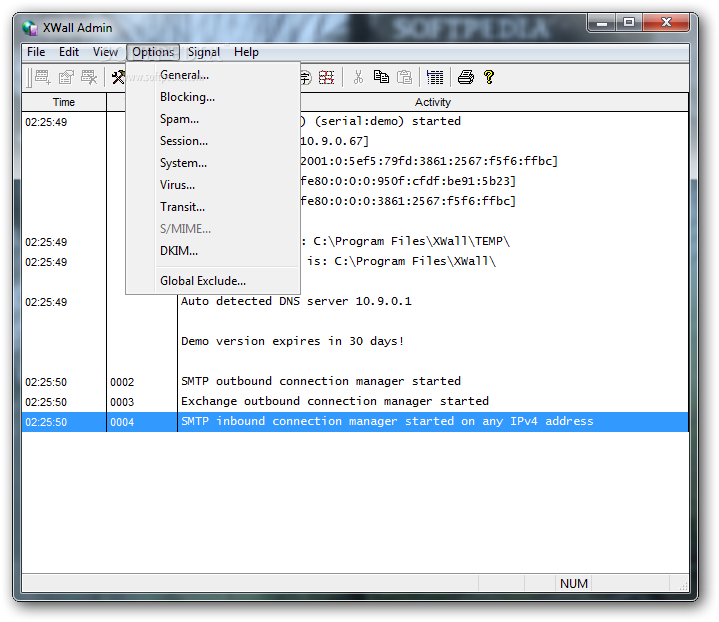Screen dimensions: 719x622
Task: Click the Time column header
Action: tap(64, 102)
